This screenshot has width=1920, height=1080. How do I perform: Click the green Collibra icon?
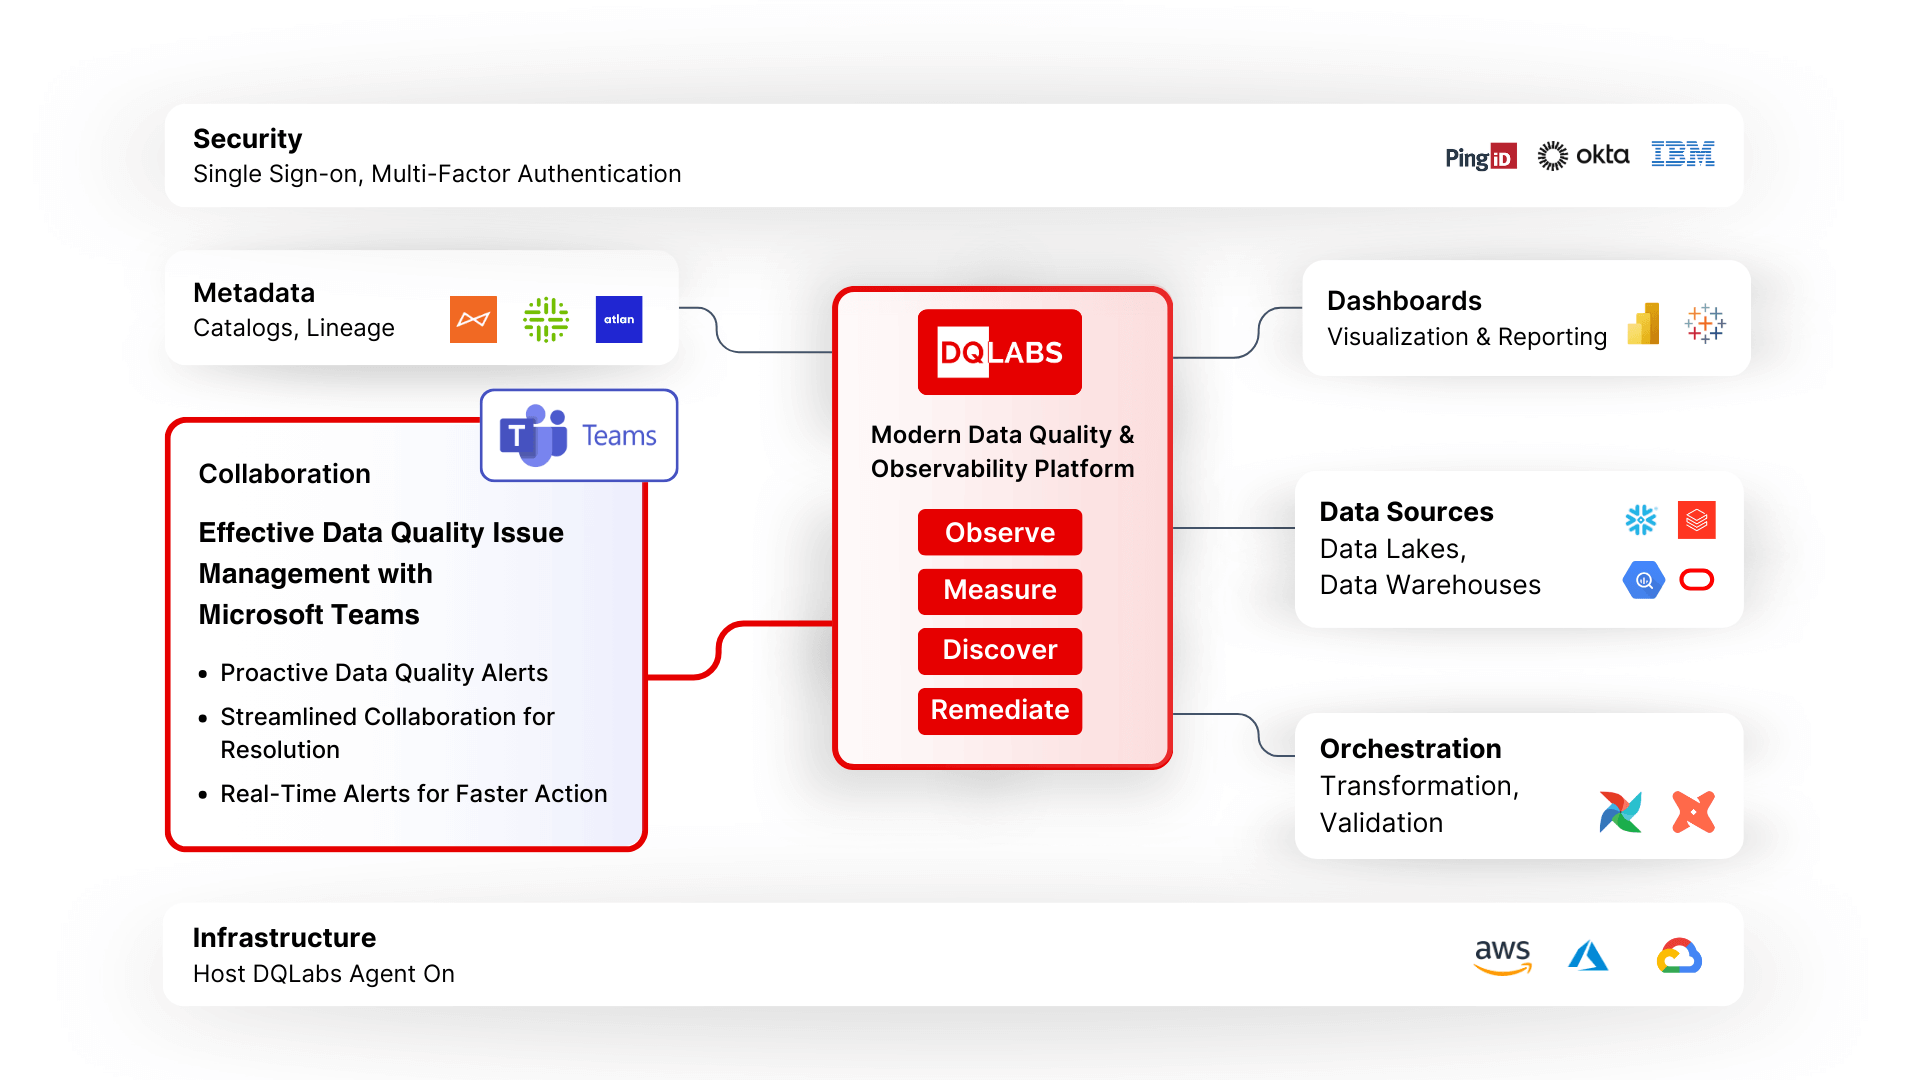click(546, 319)
